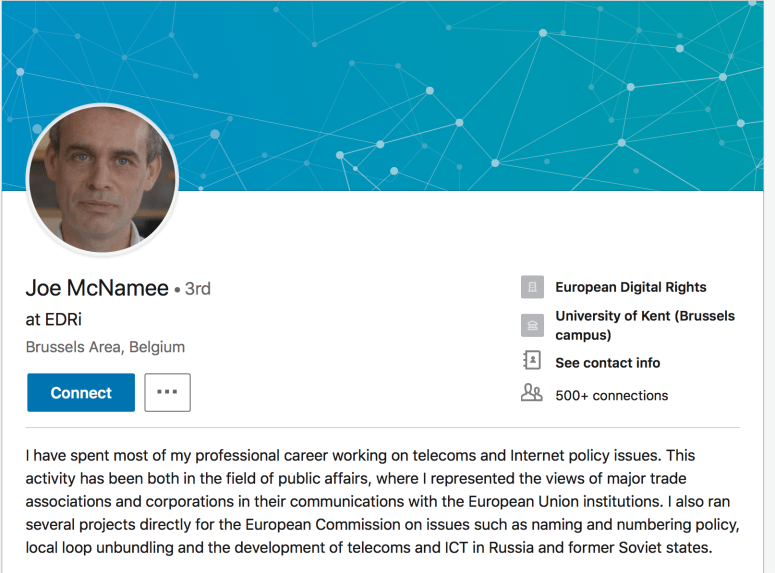The width and height of the screenshot is (775, 573).
Task: Click the blue network banner image
Action: coord(450,90)
